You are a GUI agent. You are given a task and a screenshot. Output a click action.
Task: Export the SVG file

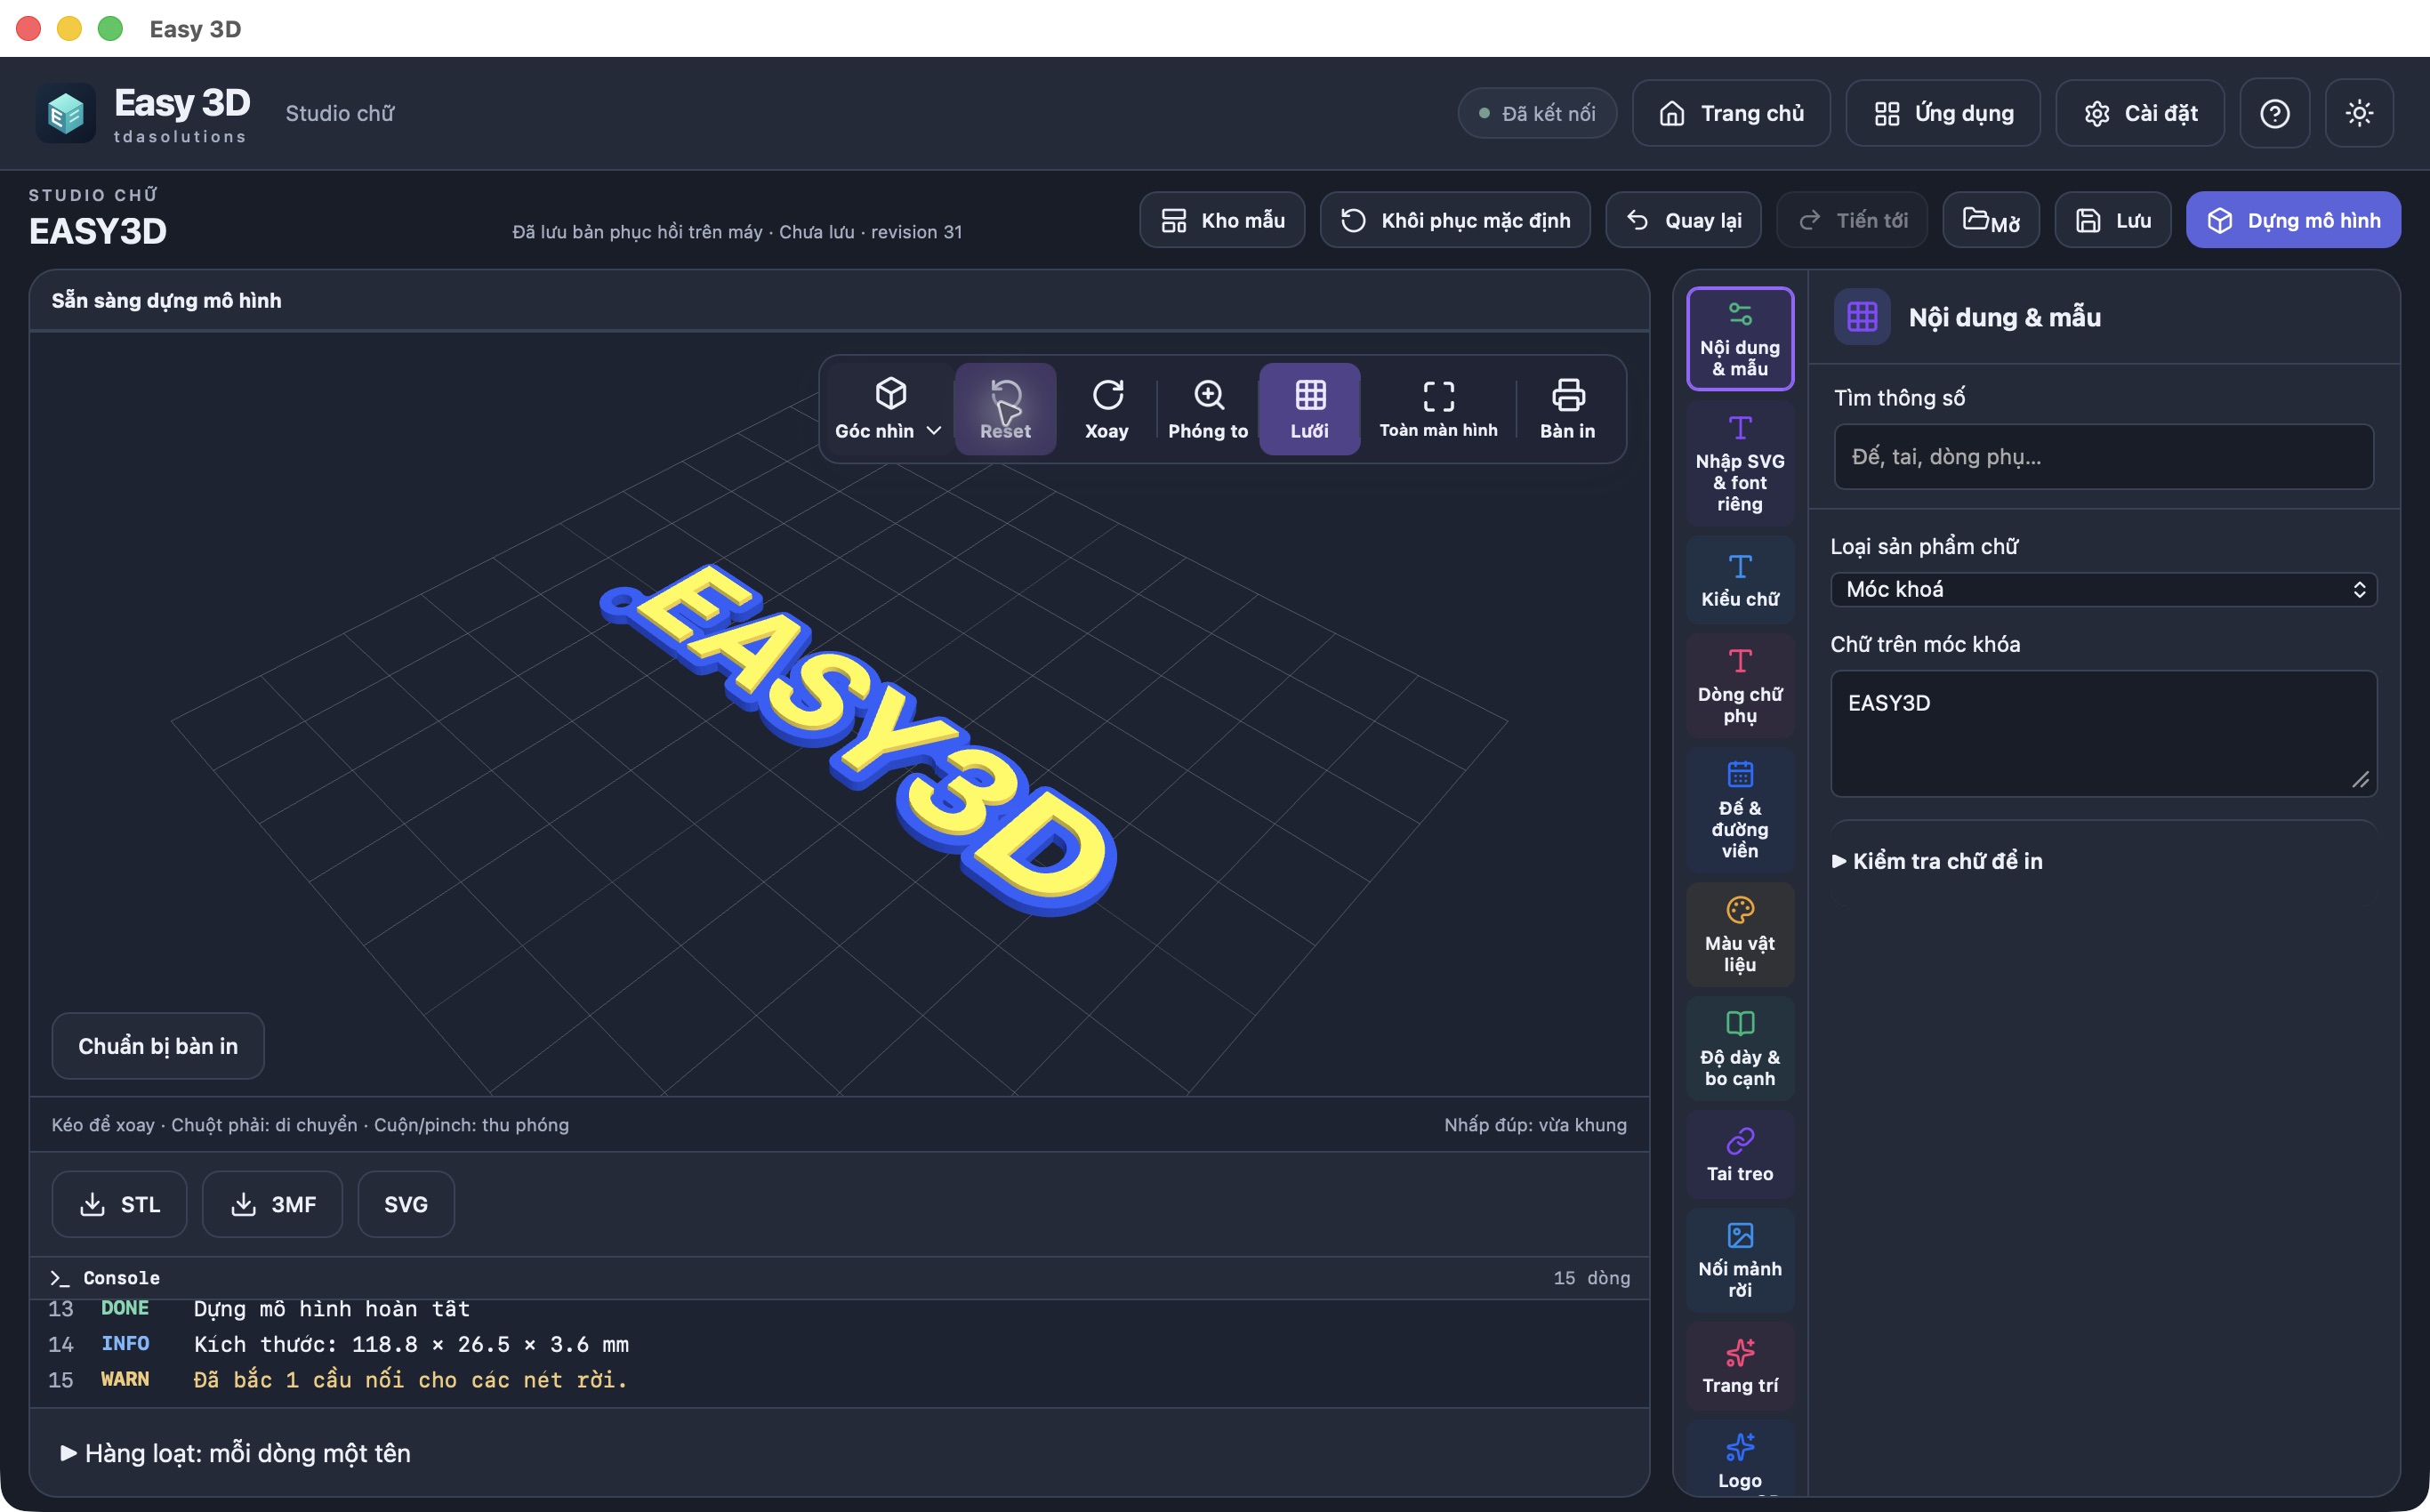tap(406, 1204)
